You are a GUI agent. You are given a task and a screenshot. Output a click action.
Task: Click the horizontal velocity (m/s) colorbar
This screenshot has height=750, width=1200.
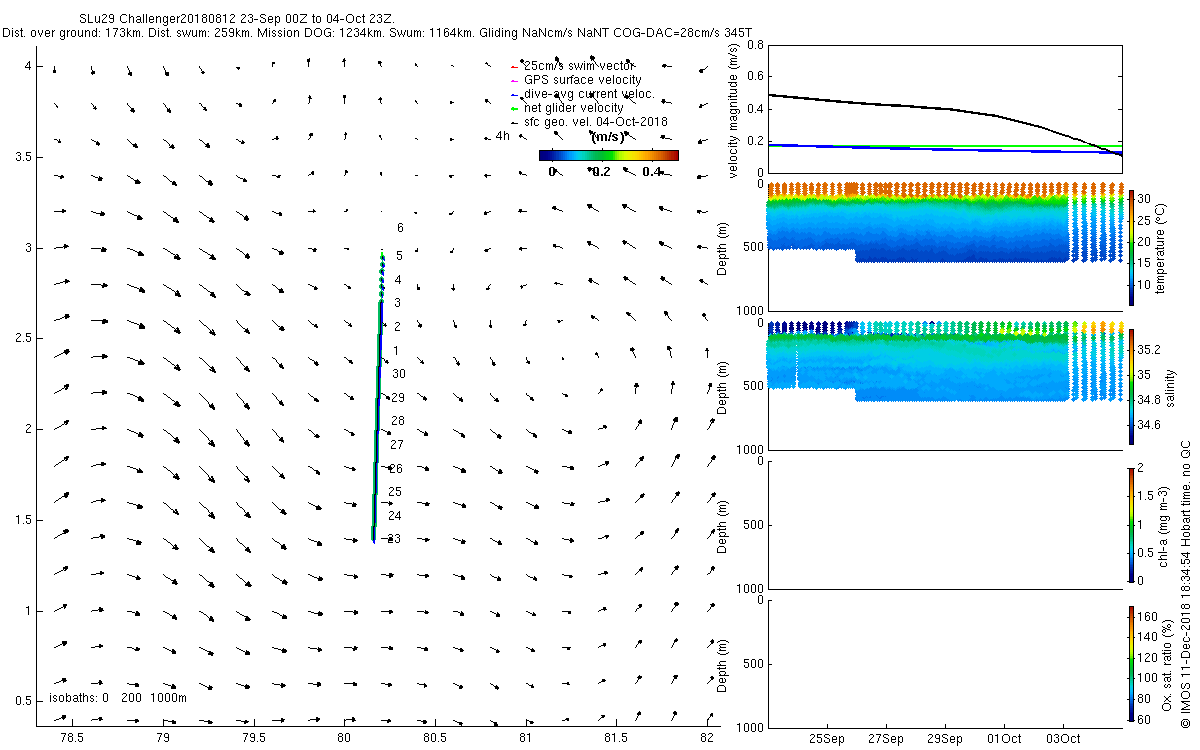click(608, 156)
